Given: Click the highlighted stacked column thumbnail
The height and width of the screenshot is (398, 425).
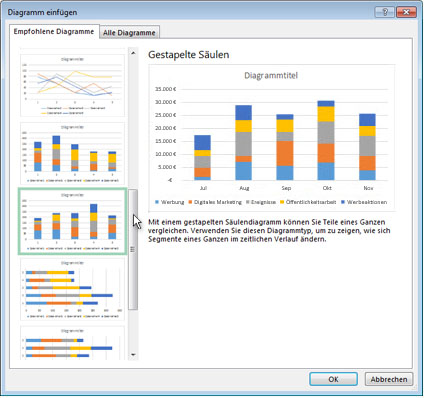Looking at the screenshot, I should pyautogui.click(x=72, y=221).
